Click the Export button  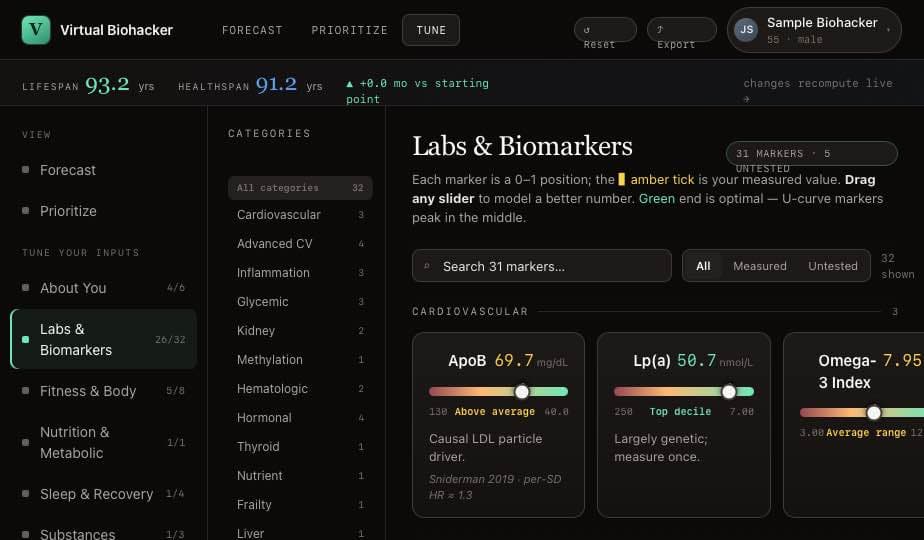[x=682, y=30]
